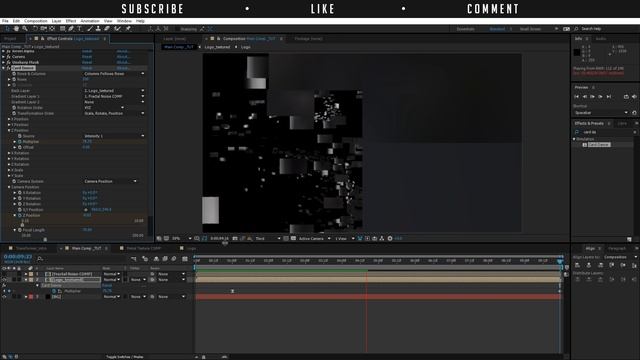Select the Hand tool
Screen dimensions: 640x360
(x=16, y=29)
